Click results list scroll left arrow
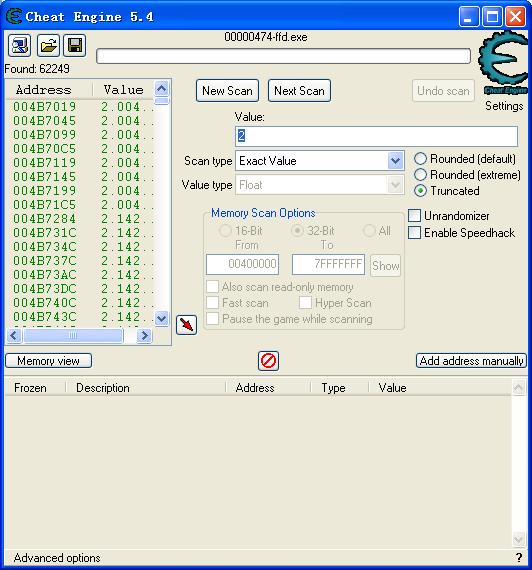The width and height of the screenshot is (532, 570). [14, 335]
